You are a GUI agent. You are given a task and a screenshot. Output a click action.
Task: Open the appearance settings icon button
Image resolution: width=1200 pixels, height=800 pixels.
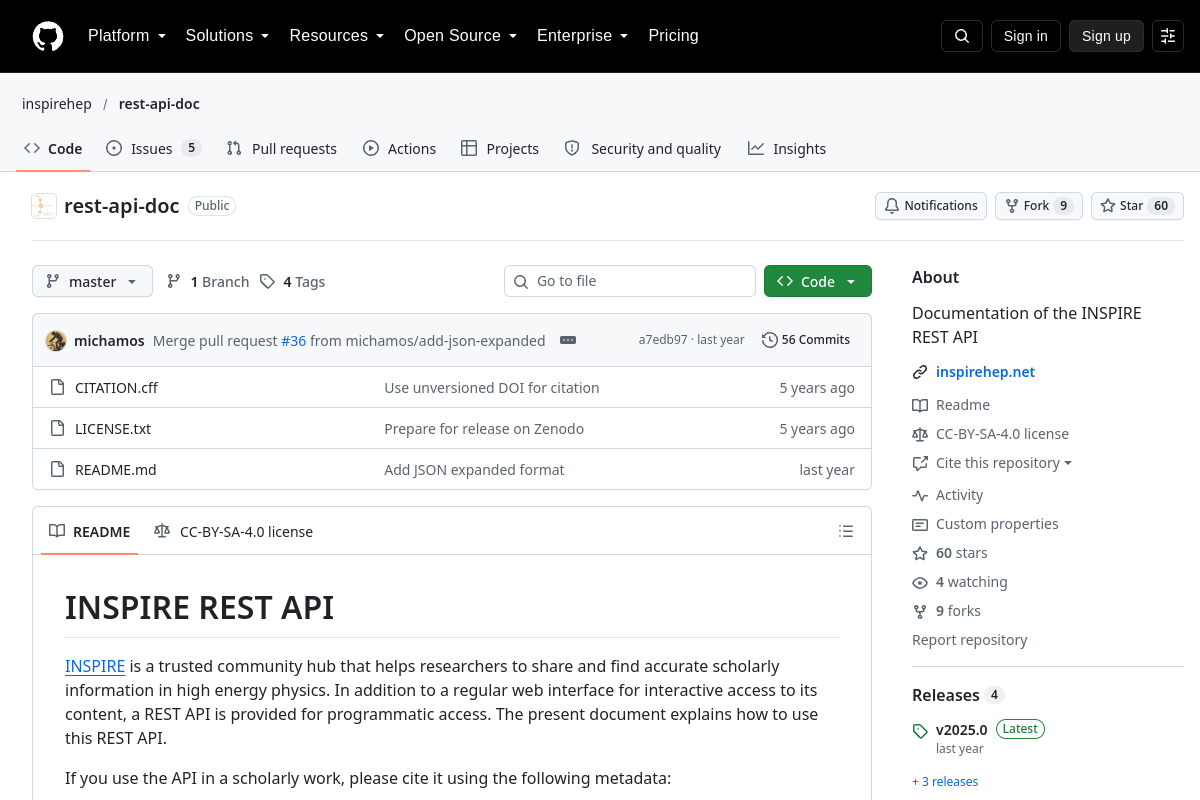[x=1168, y=36]
